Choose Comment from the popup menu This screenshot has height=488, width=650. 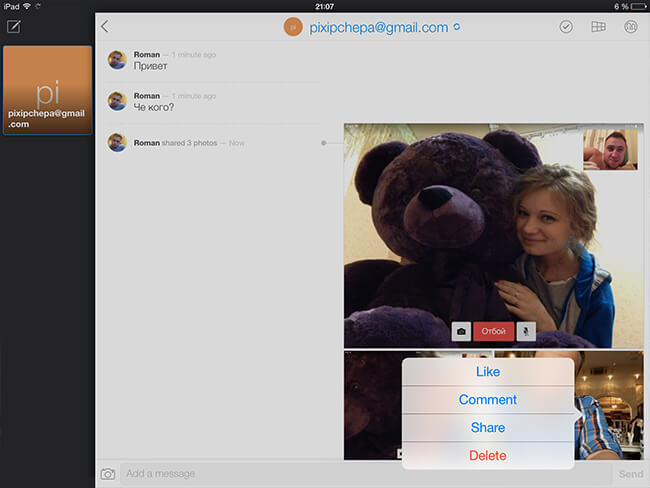coord(488,400)
